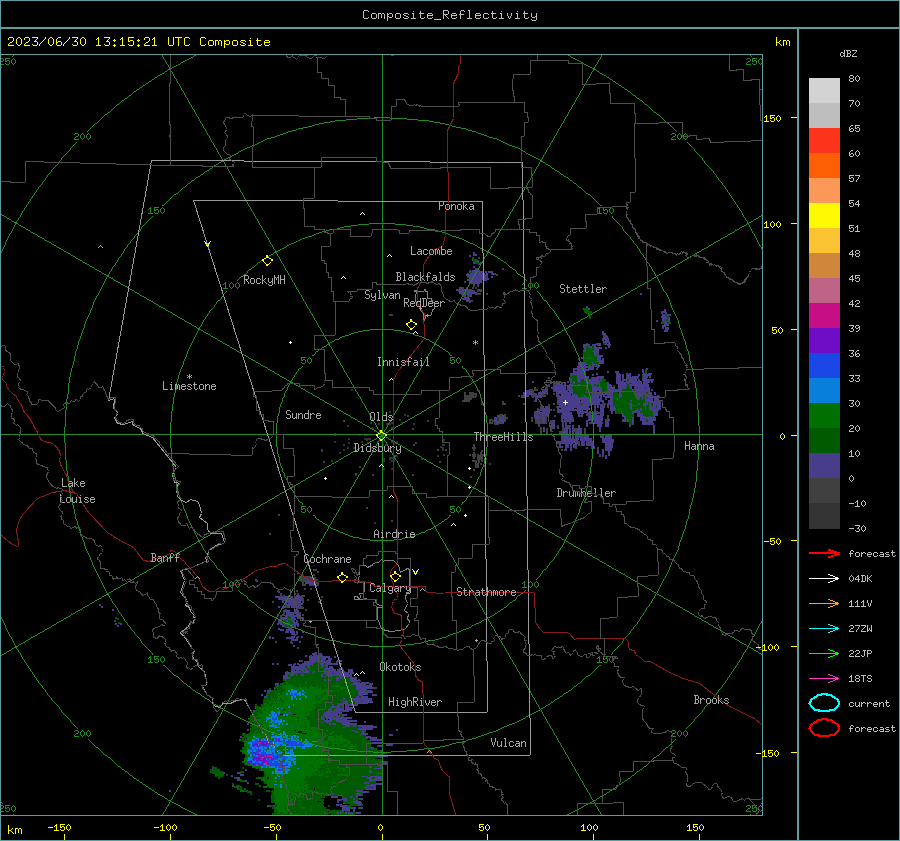The height and width of the screenshot is (841, 900).
Task: Click the red forecast arrow in legend
Action: (x=824, y=553)
